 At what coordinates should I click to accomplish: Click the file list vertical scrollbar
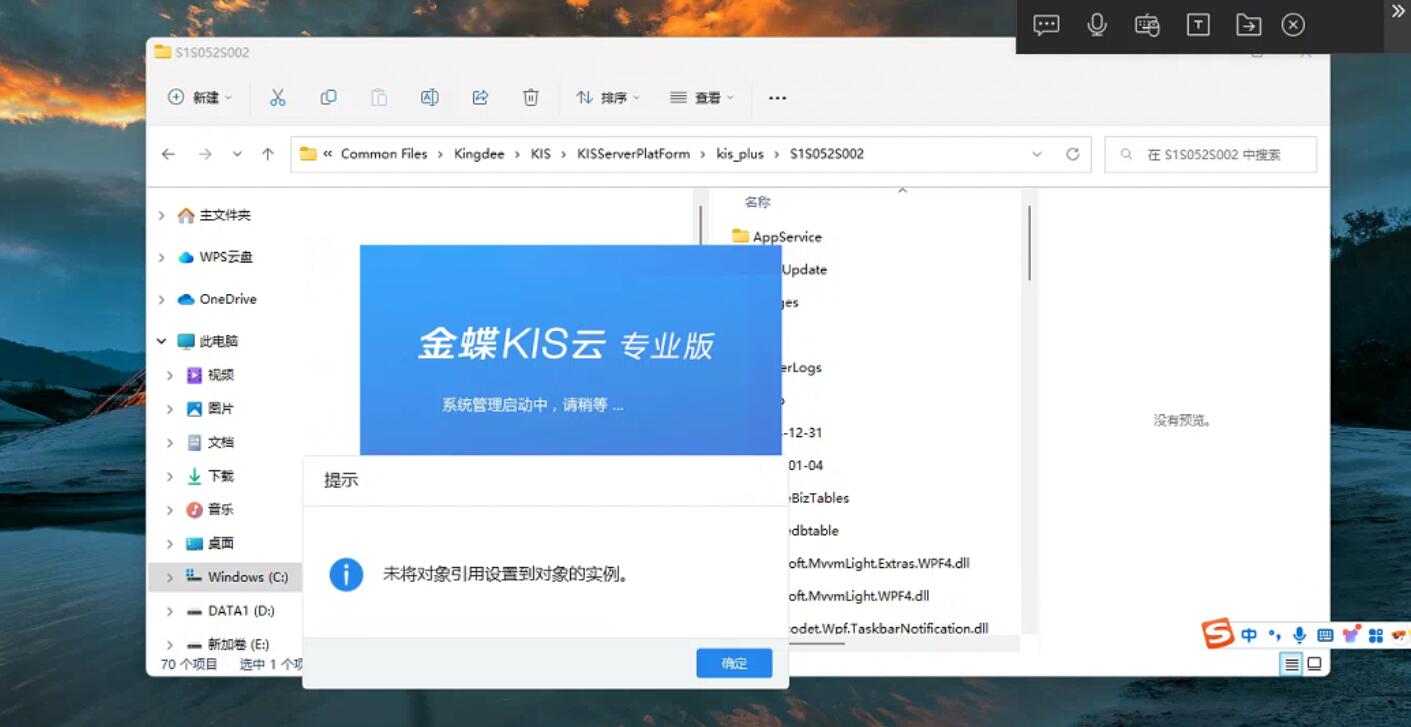[1029, 243]
